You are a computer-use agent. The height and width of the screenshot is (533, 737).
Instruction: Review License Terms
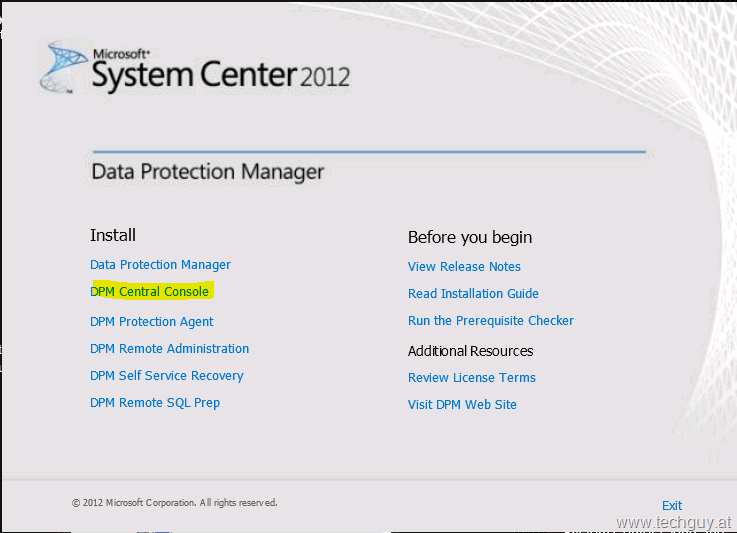tap(471, 377)
